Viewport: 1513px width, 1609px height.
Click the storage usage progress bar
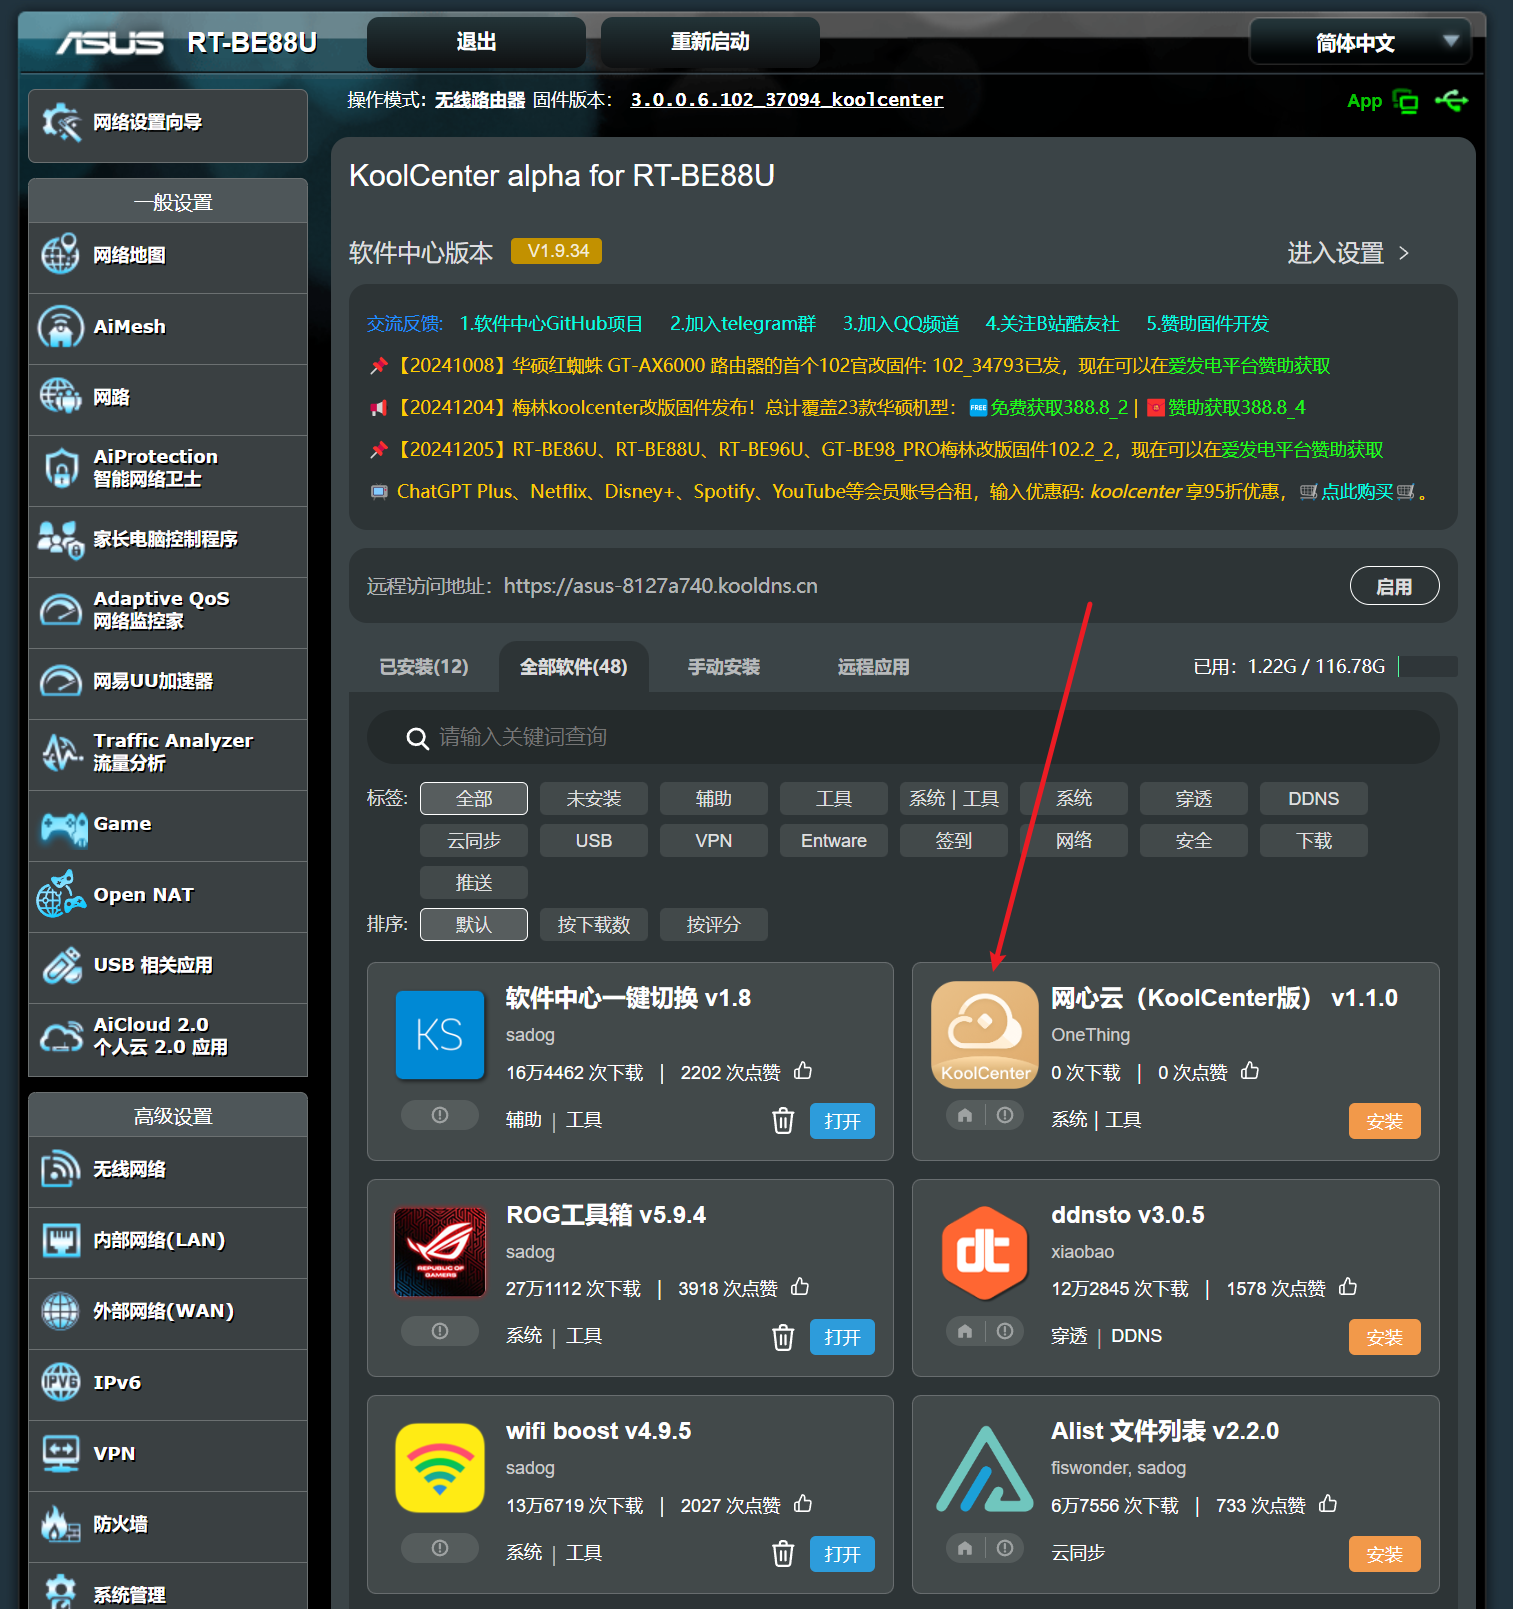1427,667
